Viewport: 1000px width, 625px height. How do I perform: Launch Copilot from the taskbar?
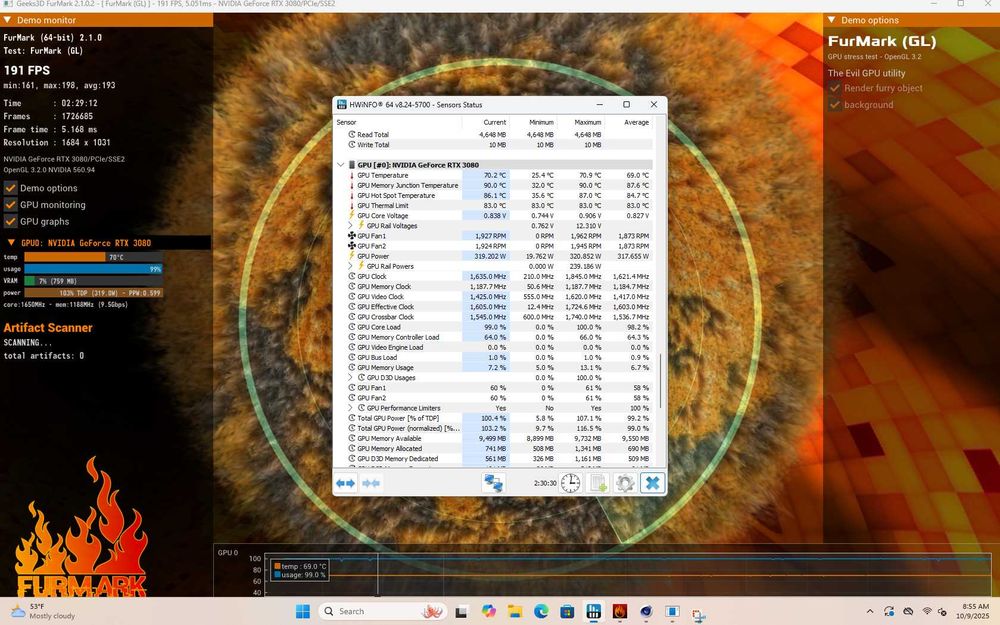point(489,611)
